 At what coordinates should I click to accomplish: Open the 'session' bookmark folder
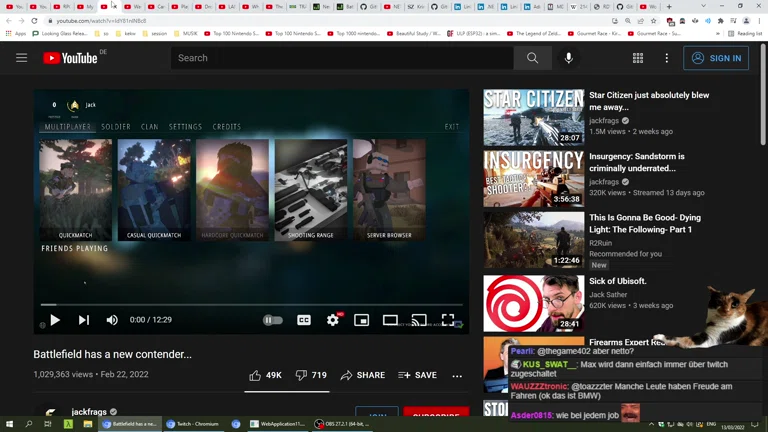click(154, 33)
